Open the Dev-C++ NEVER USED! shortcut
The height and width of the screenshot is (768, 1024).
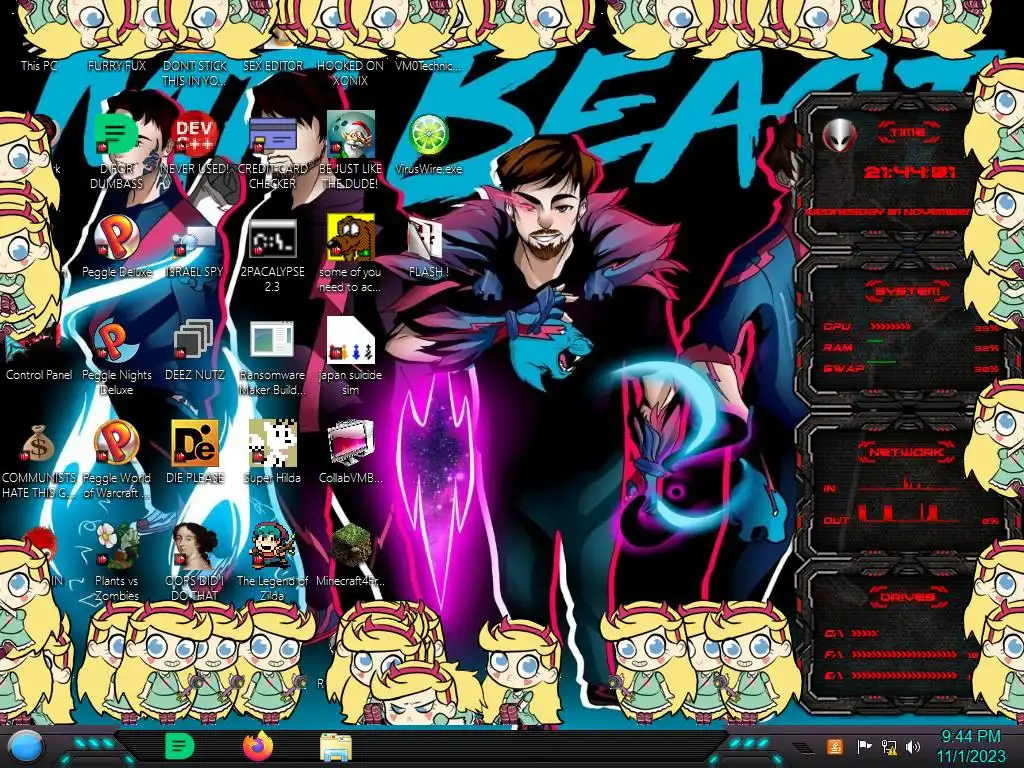click(195, 135)
